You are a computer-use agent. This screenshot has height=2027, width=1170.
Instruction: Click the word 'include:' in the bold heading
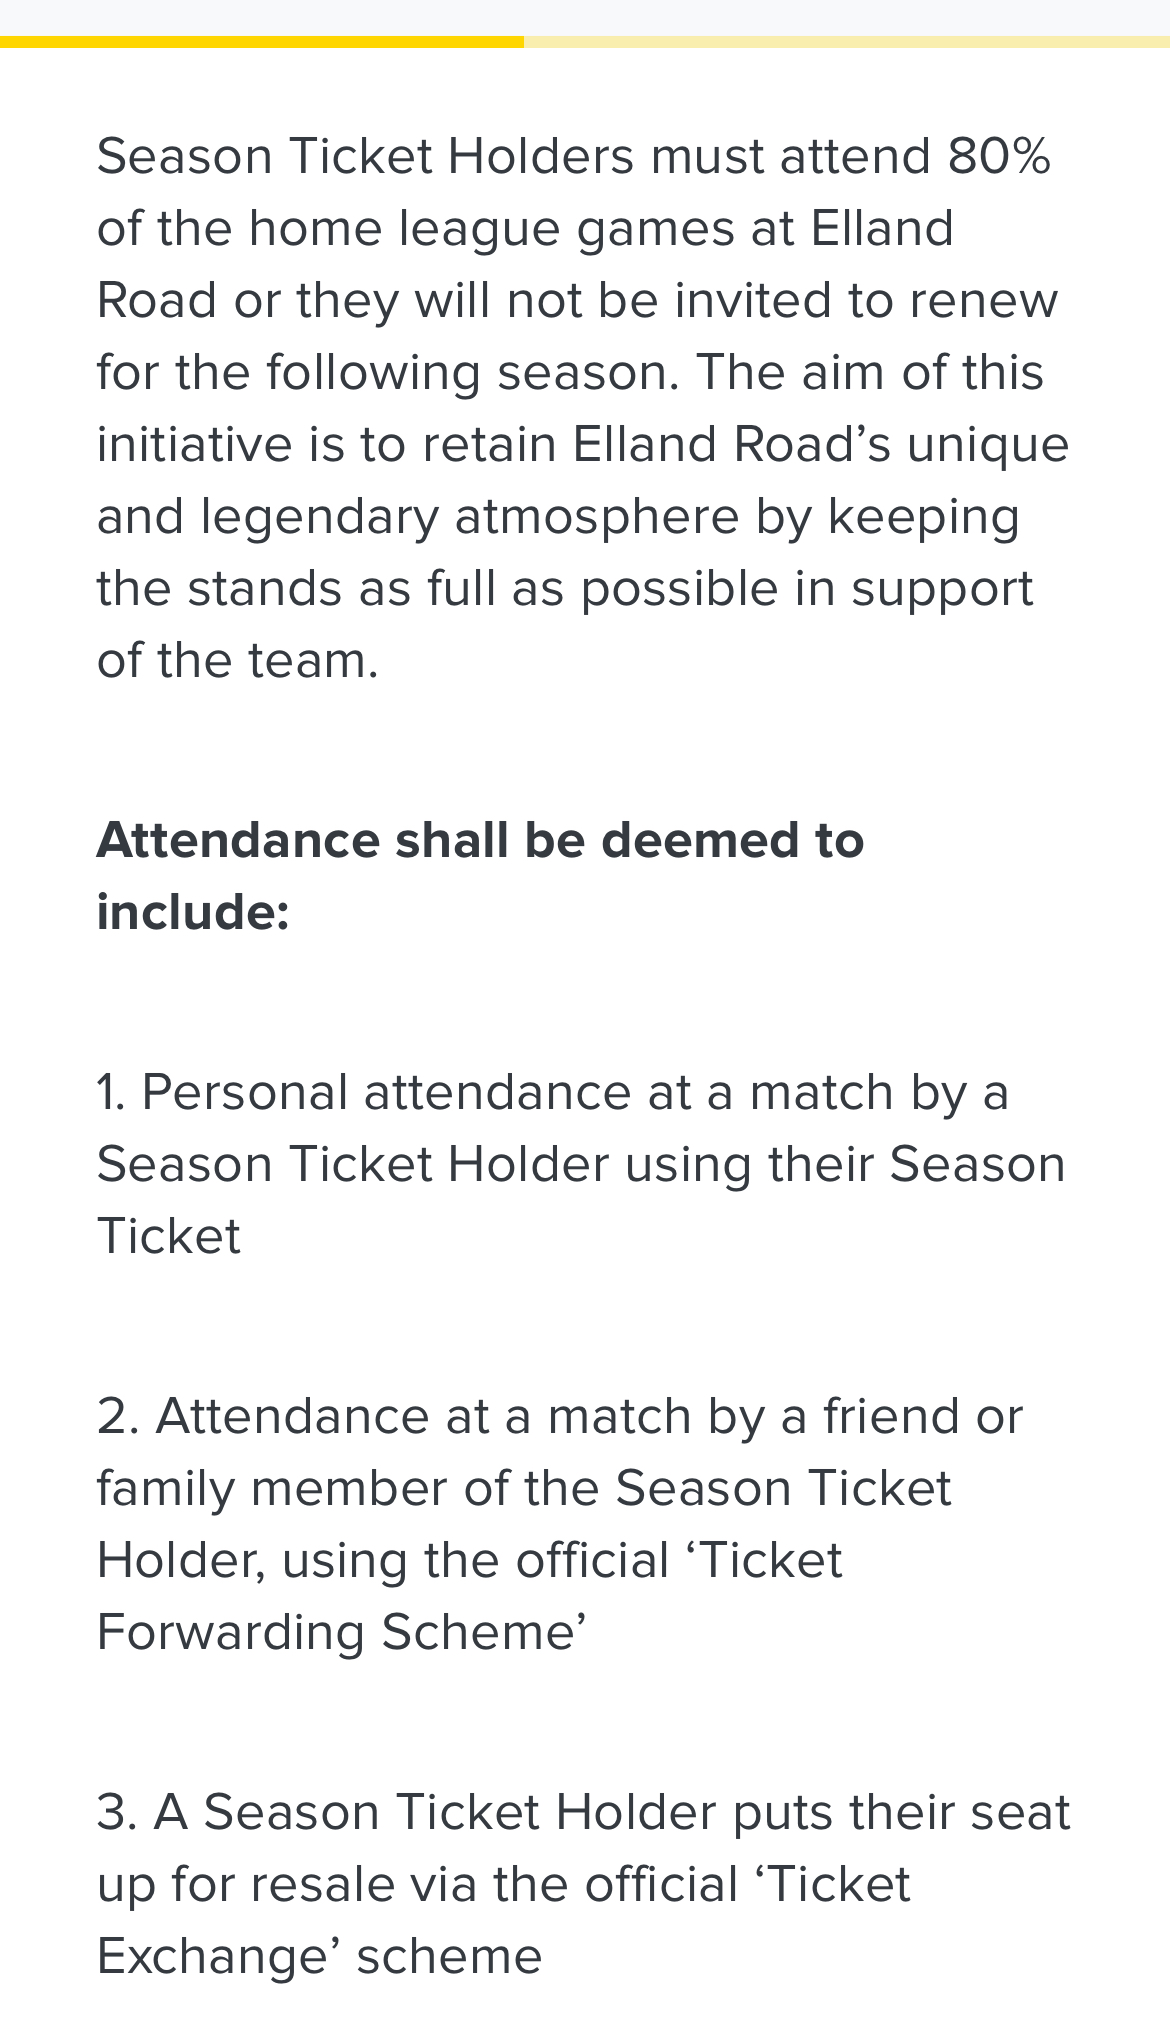pos(193,912)
